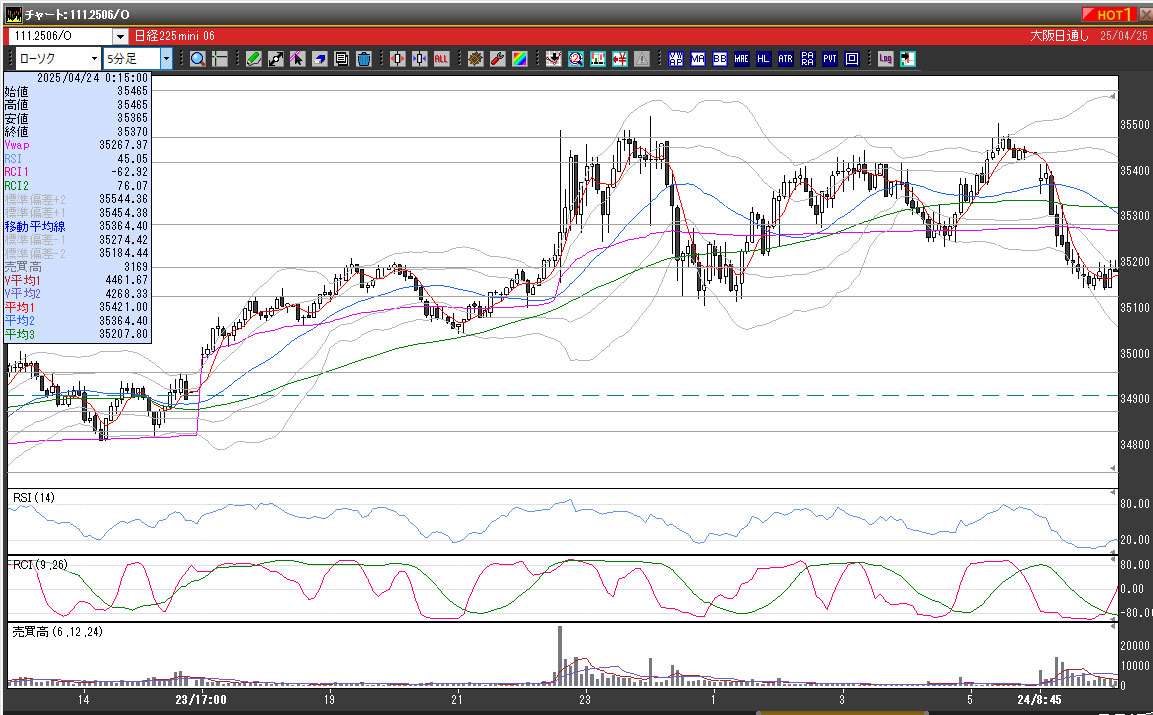Click the grey warning triangle icon
The height and width of the screenshot is (715, 1153).
[642, 59]
